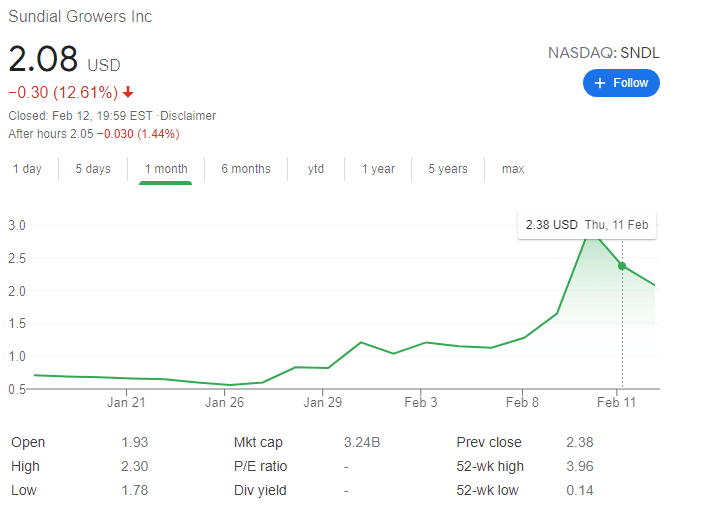Screen dimensions: 708x506
Task: Click the Jan 26 date axis label
Action: click(225, 403)
